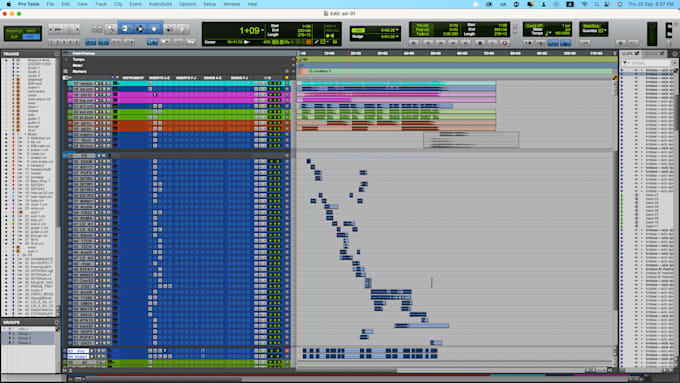The width and height of the screenshot is (680, 383).
Task: Open the Tracks list pop-up menu button
Action: (57, 54)
